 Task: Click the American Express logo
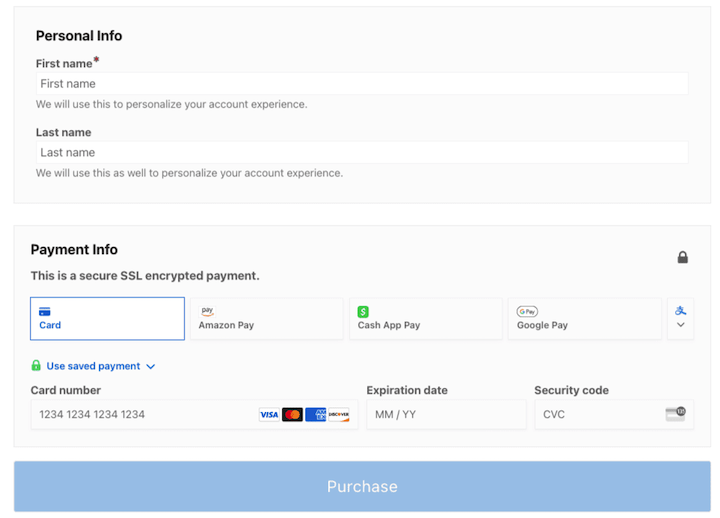[316, 414]
